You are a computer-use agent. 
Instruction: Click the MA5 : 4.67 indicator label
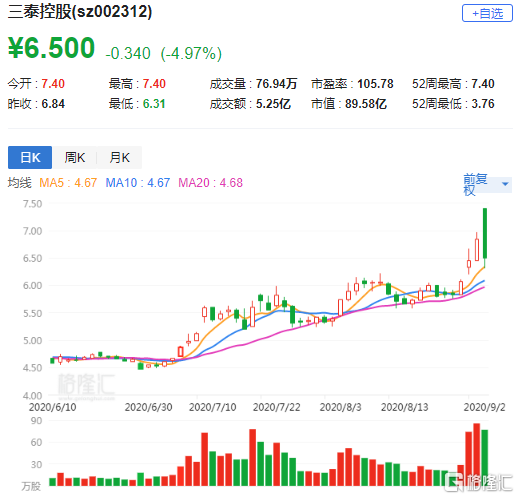click(x=68, y=183)
